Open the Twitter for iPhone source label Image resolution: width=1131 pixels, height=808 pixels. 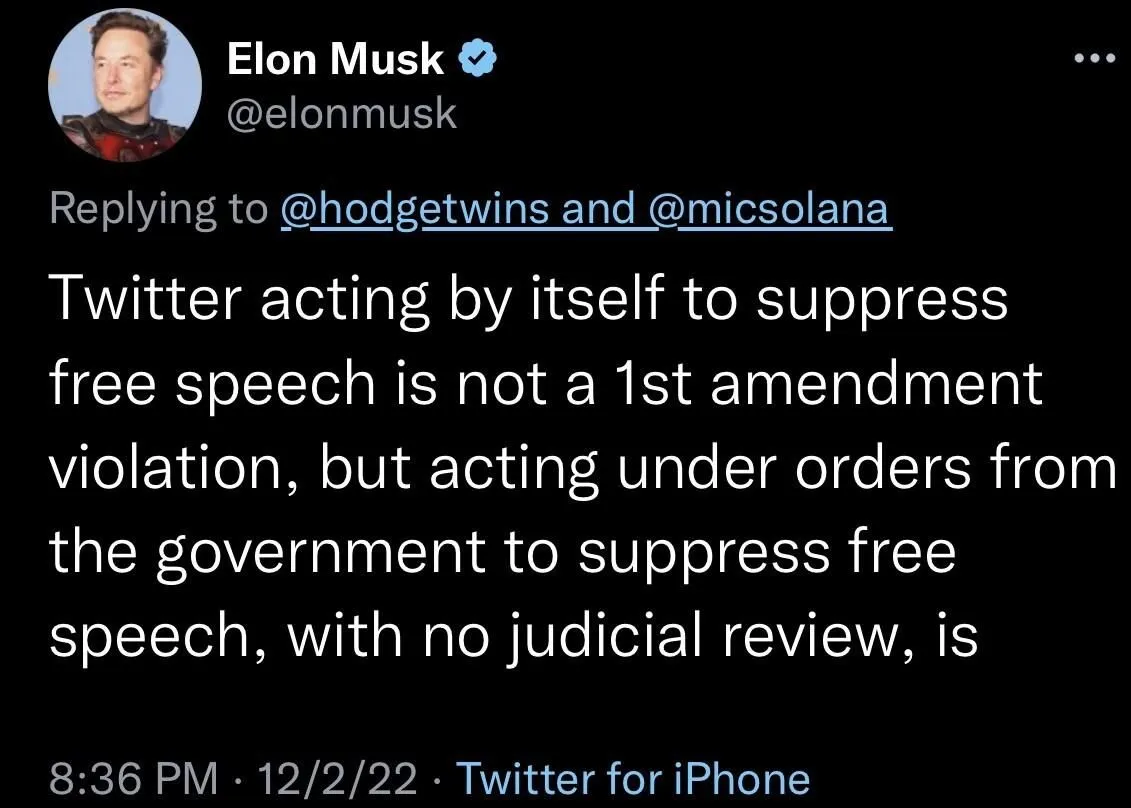pos(632,778)
